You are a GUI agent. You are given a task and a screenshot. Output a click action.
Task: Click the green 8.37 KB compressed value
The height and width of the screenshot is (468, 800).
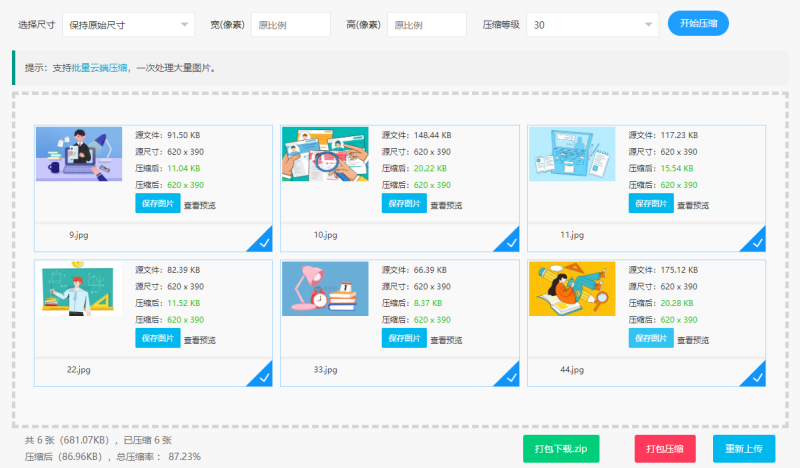(428, 303)
